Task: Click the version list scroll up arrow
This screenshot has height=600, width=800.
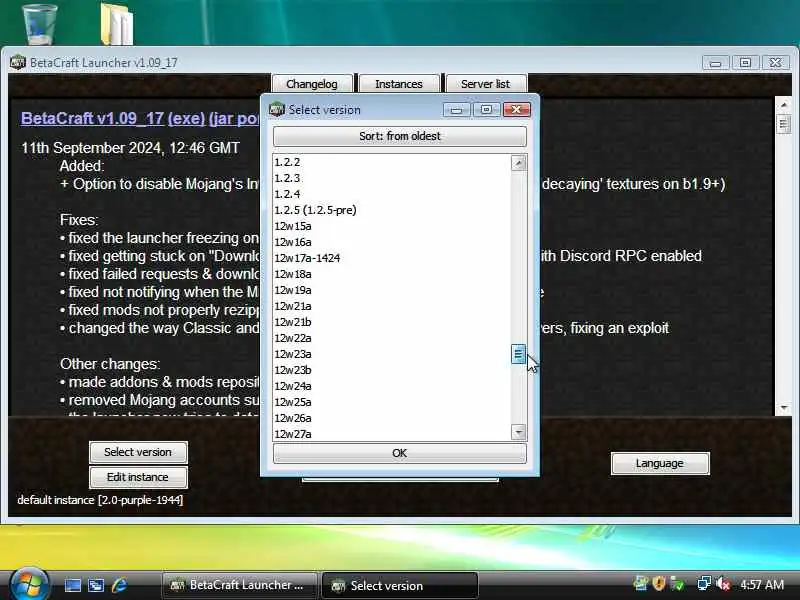Action: [x=518, y=163]
